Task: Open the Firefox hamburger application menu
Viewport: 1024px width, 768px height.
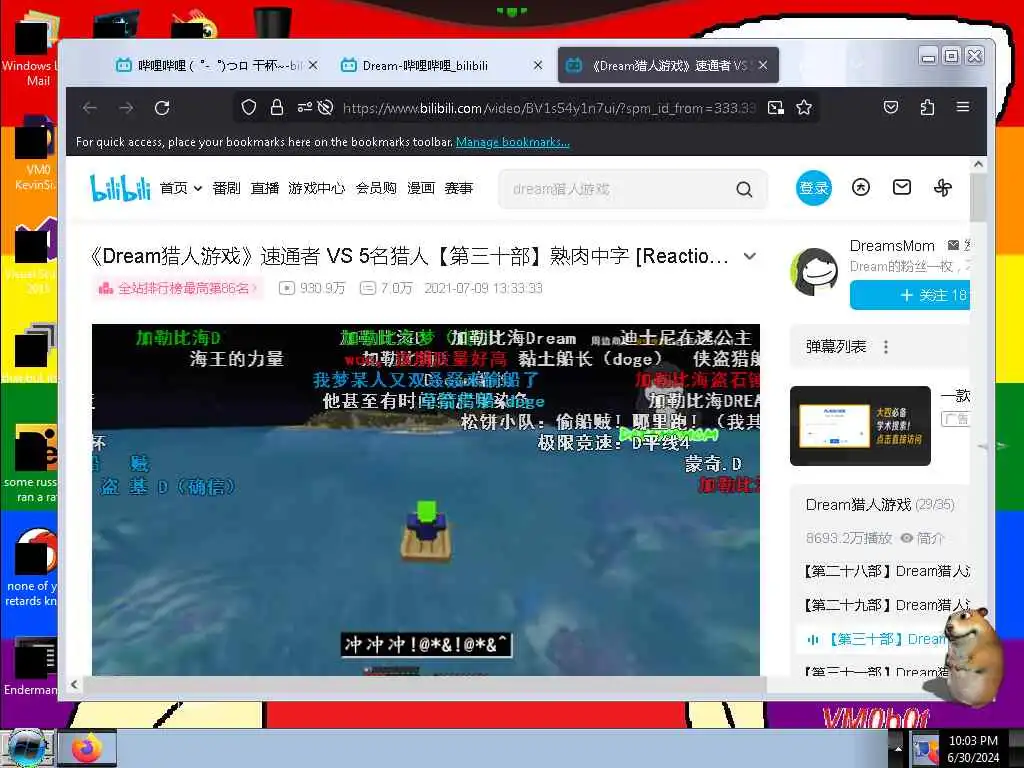Action: point(963,107)
